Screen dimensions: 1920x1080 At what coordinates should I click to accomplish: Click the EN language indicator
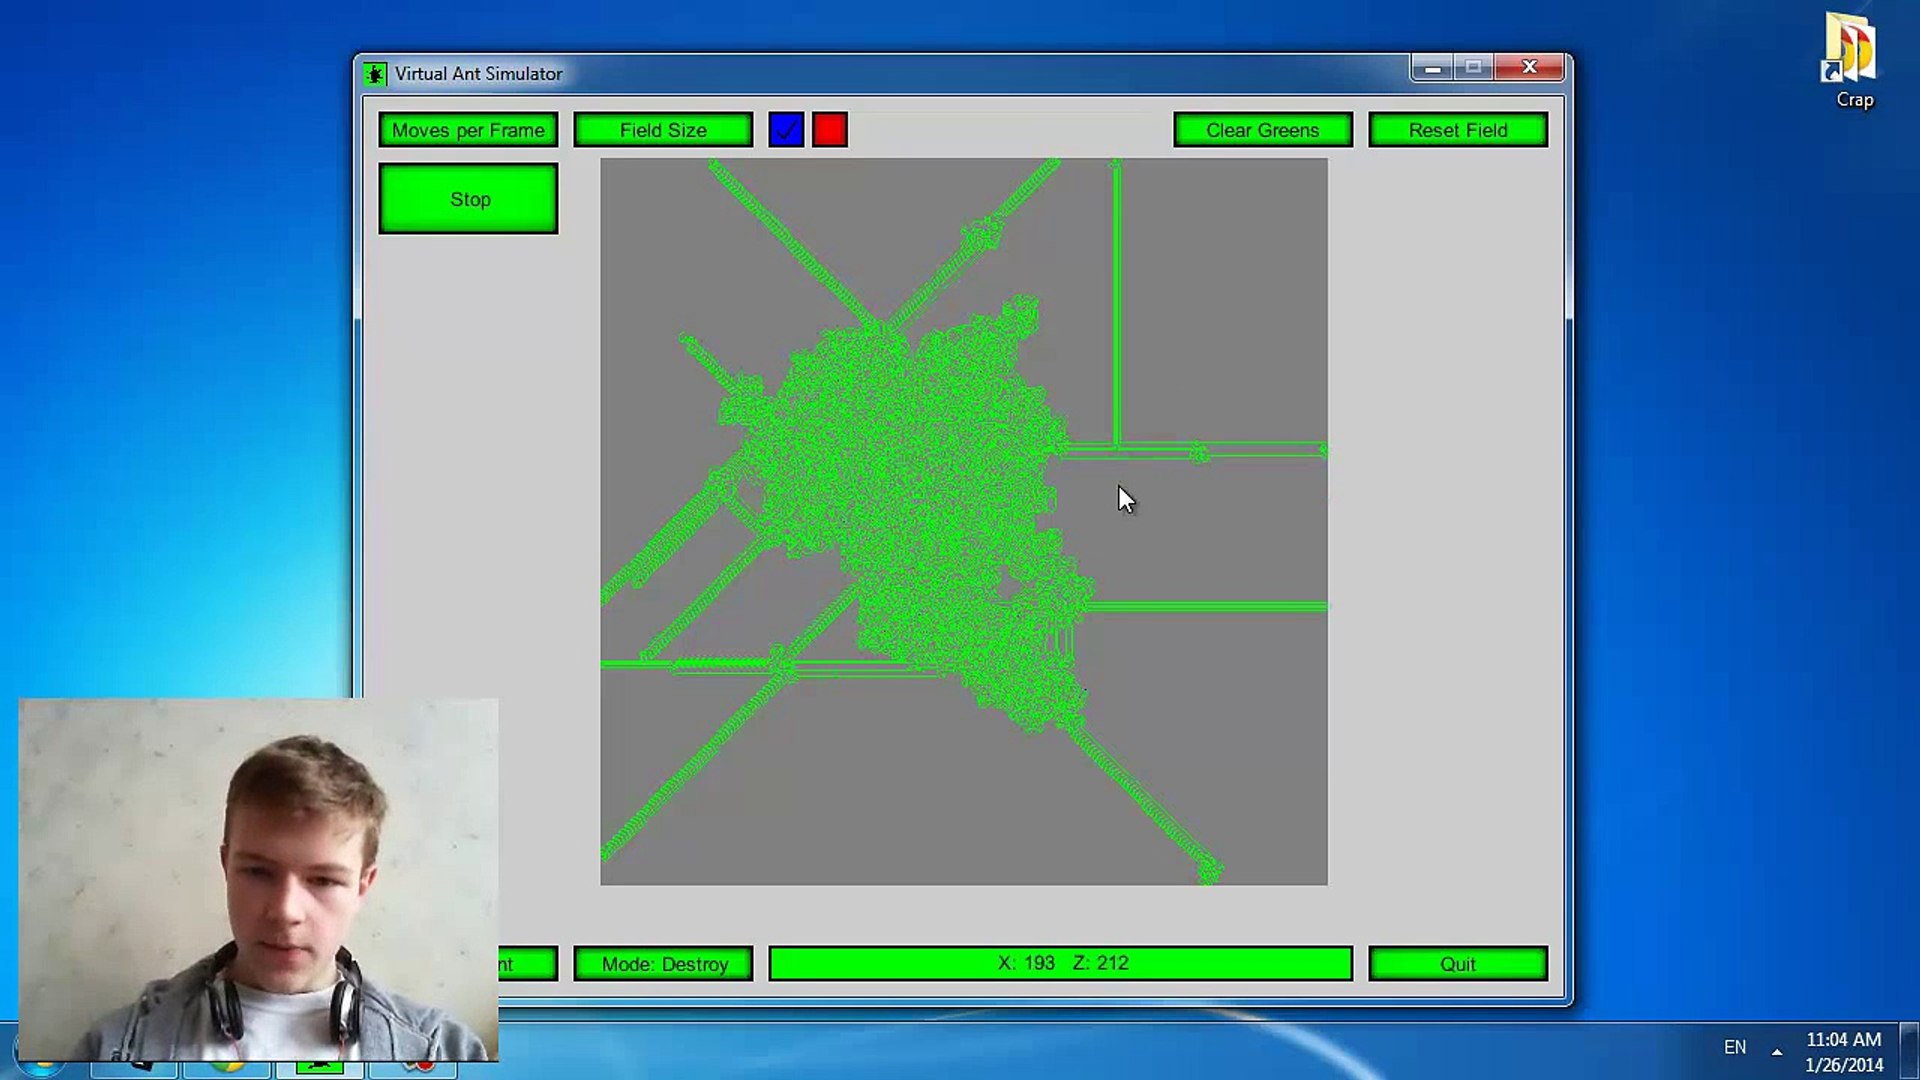pyautogui.click(x=1735, y=1047)
